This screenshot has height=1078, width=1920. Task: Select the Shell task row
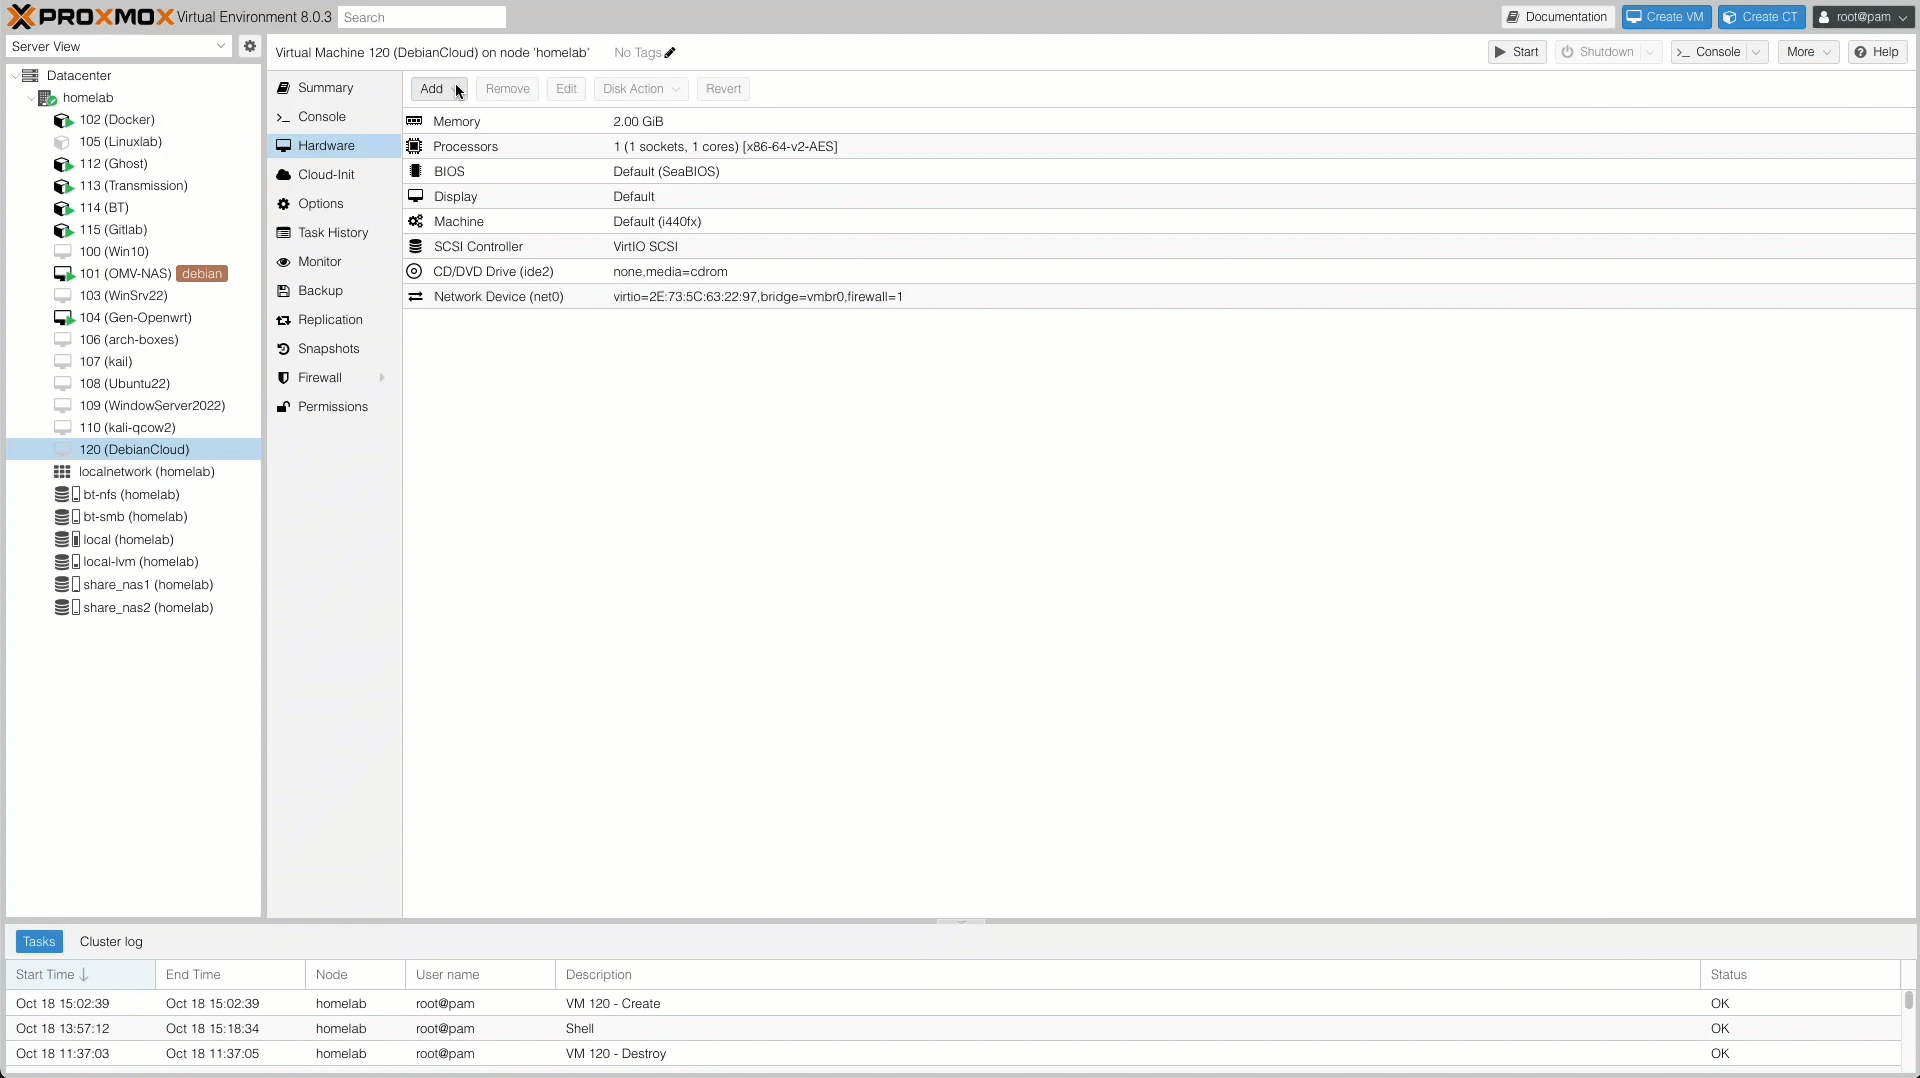(x=953, y=1029)
